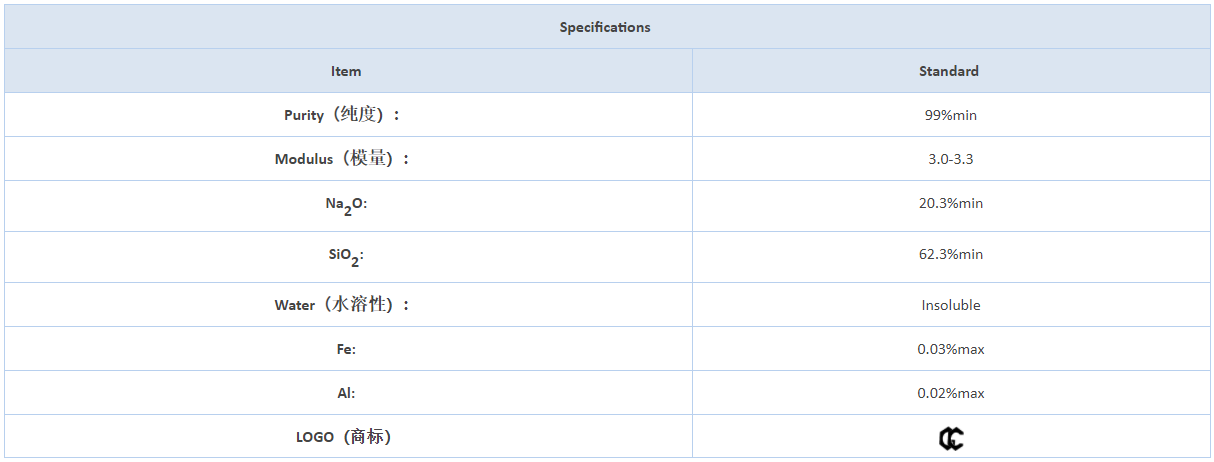Select the Specifications table header
The image size is (1214, 462).
[605, 27]
